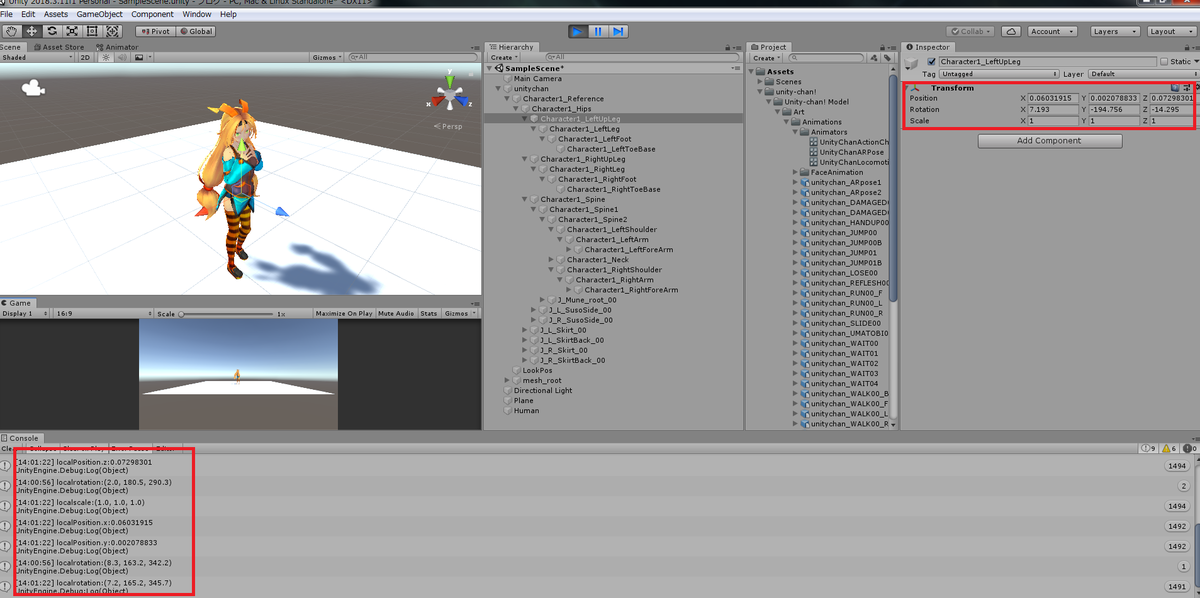The image size is (1200, 598).
Task: Open the Account dropdown
Action: 1054,31
